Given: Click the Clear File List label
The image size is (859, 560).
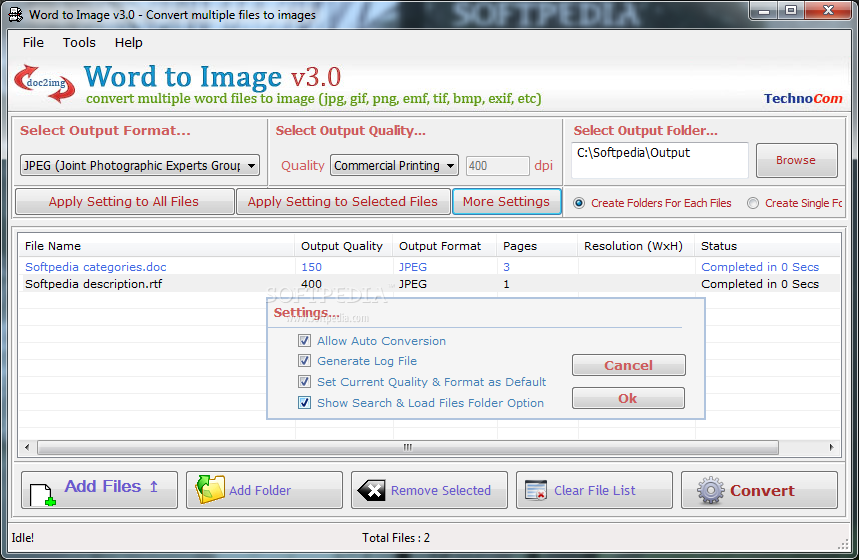Looking at the screenshot, I should pos(594,490).
